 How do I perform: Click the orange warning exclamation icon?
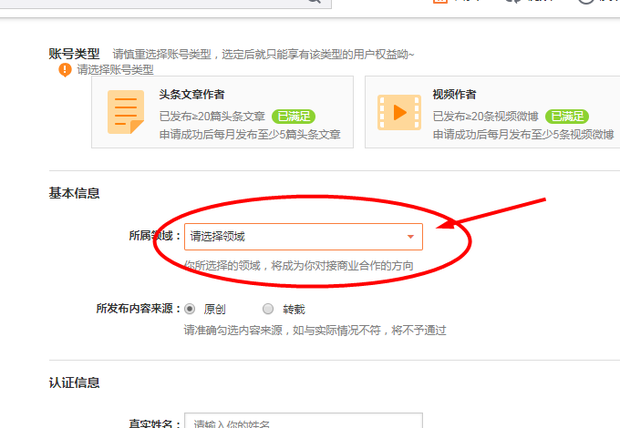point(65,70)
